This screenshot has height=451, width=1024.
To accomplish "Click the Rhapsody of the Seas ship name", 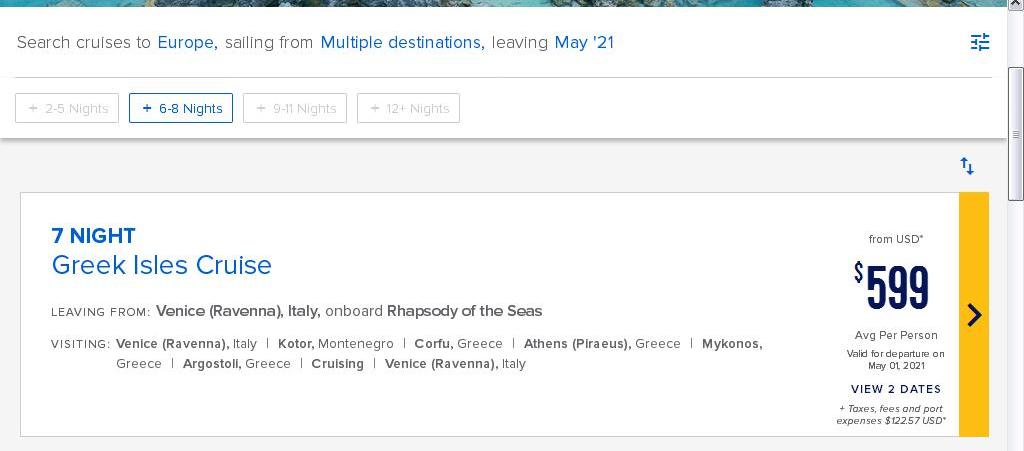I will 464,311.
